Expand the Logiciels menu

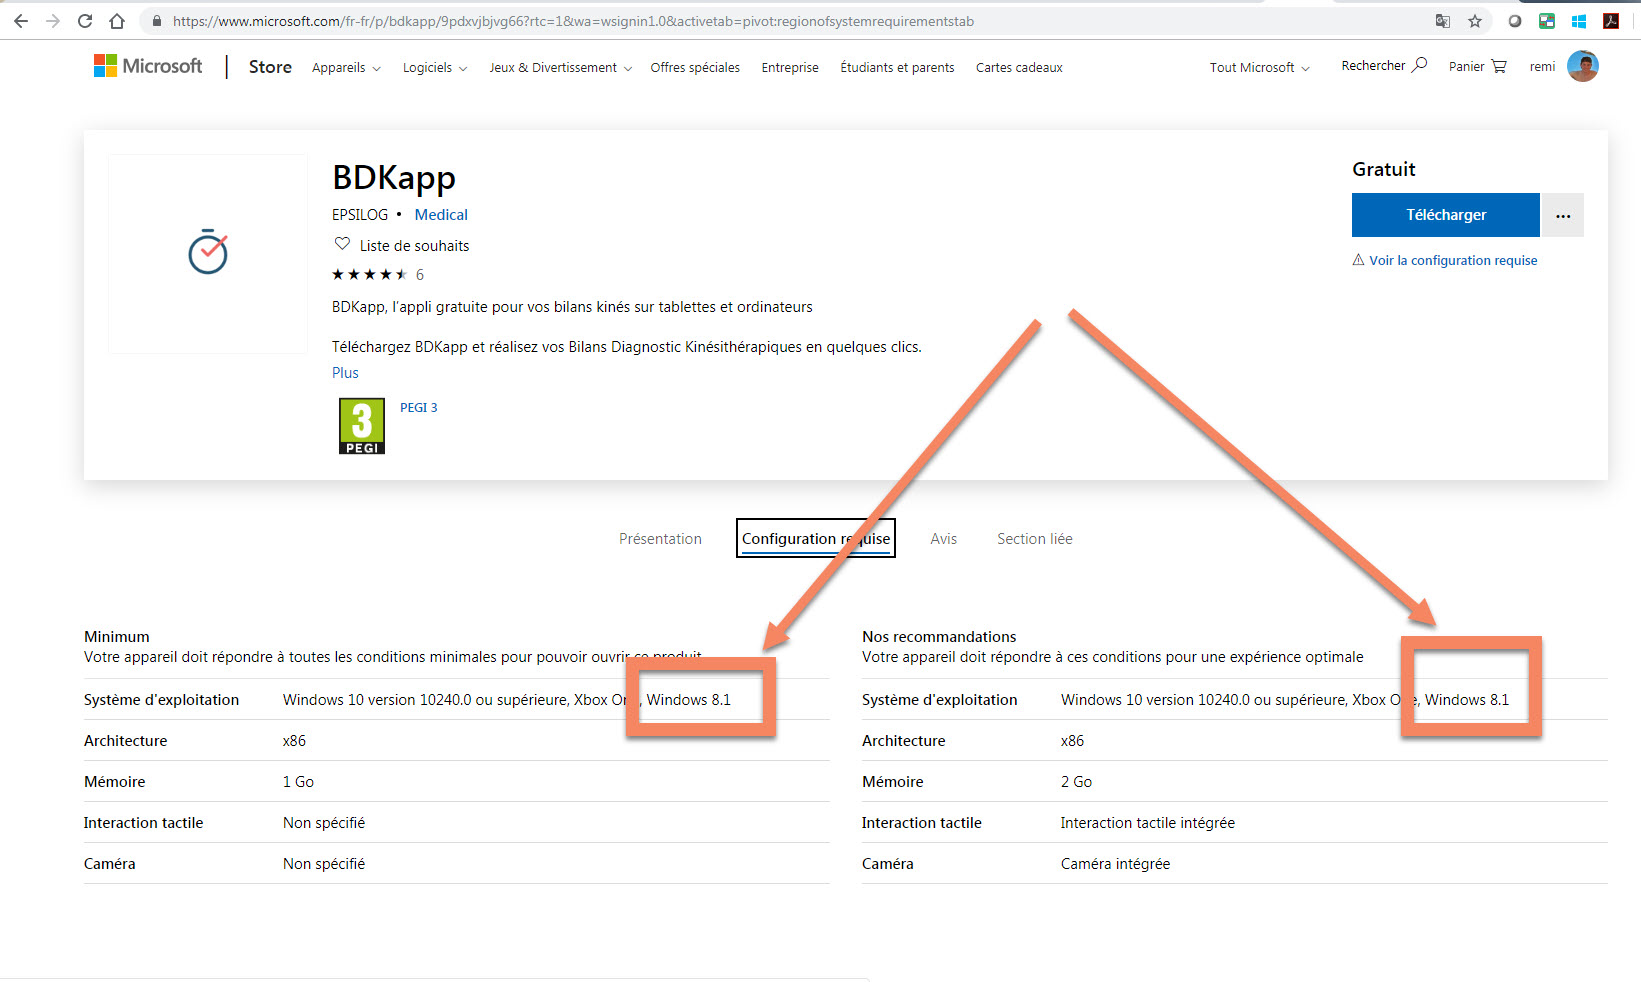click(x=435, y=67)
